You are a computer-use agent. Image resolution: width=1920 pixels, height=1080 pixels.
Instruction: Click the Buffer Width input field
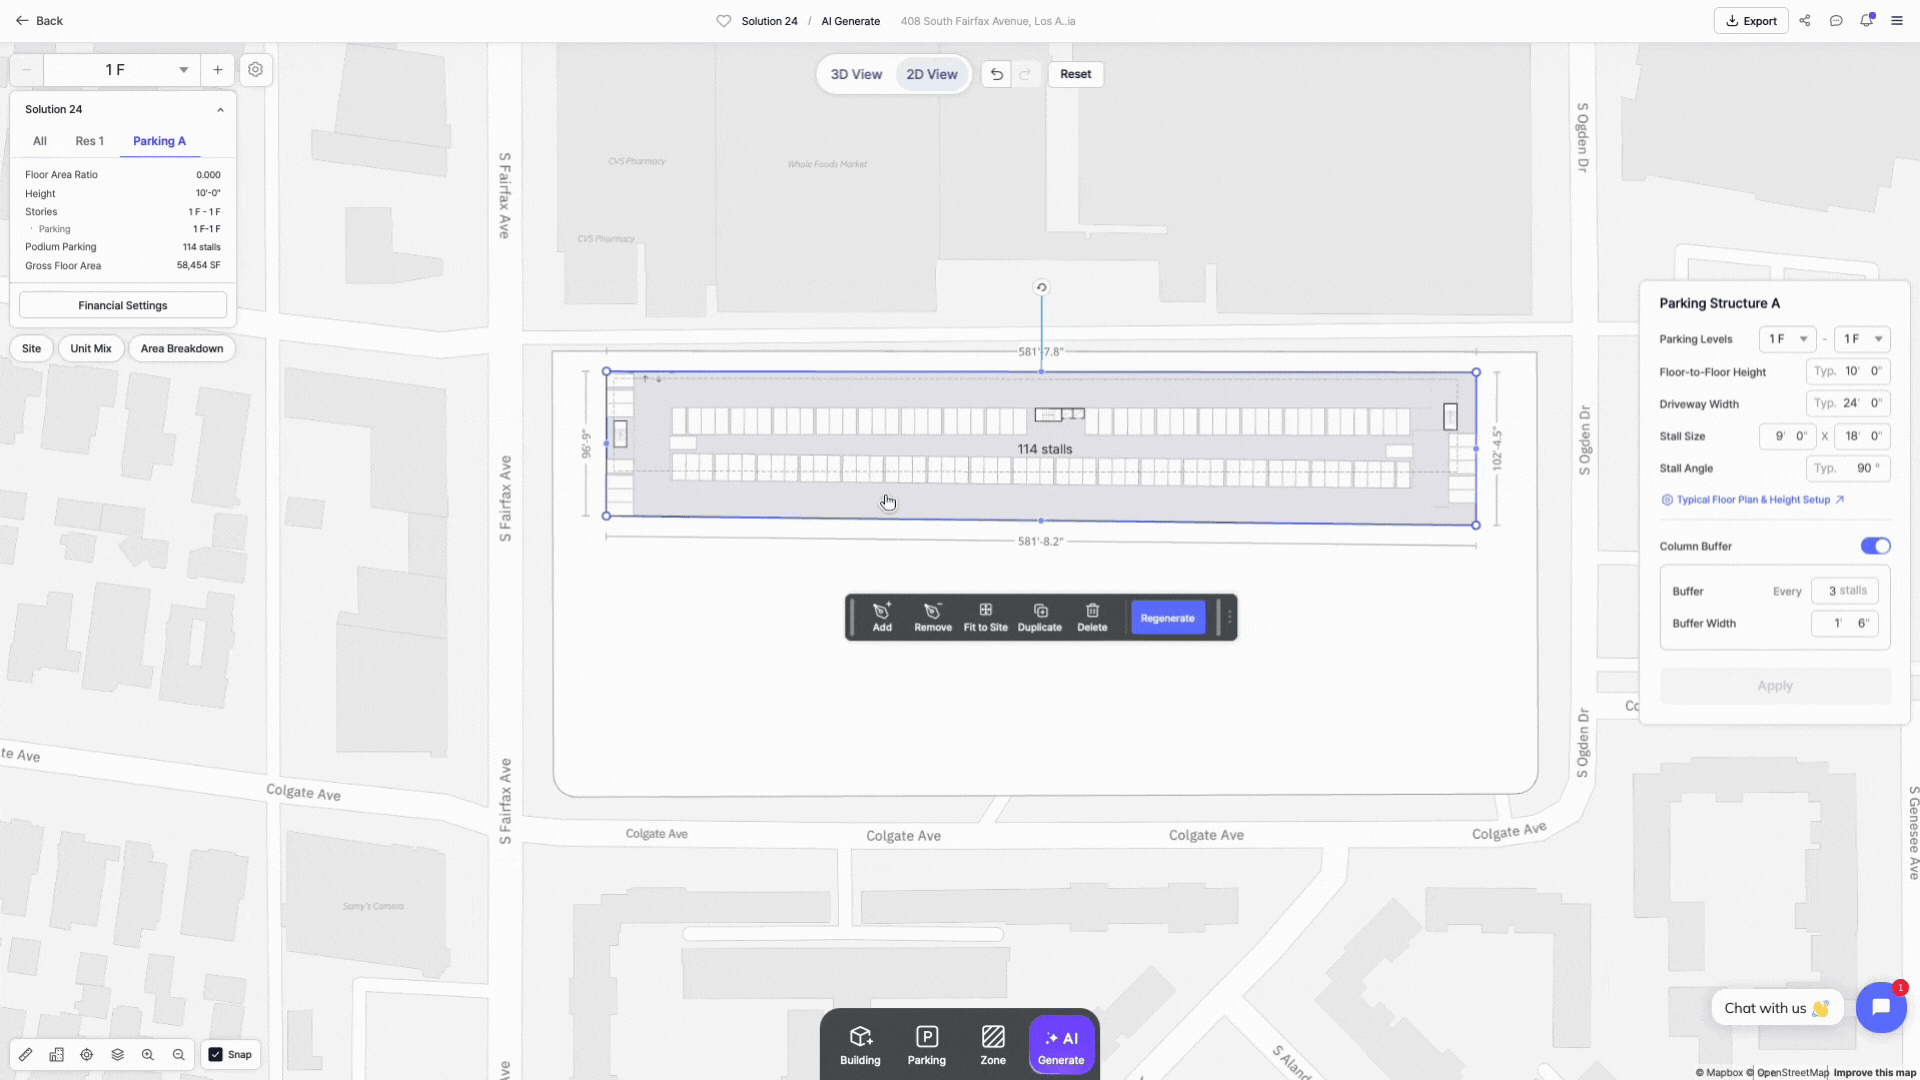(1844, 623)
